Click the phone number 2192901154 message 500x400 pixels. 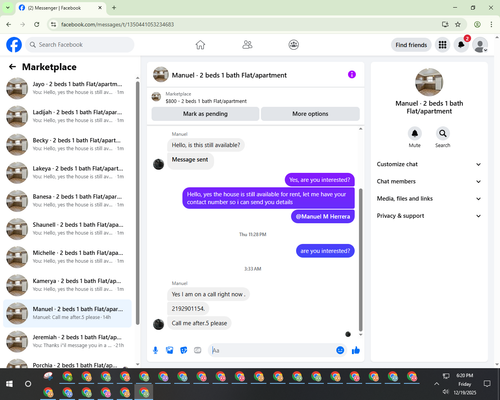(x=188, y=309)
